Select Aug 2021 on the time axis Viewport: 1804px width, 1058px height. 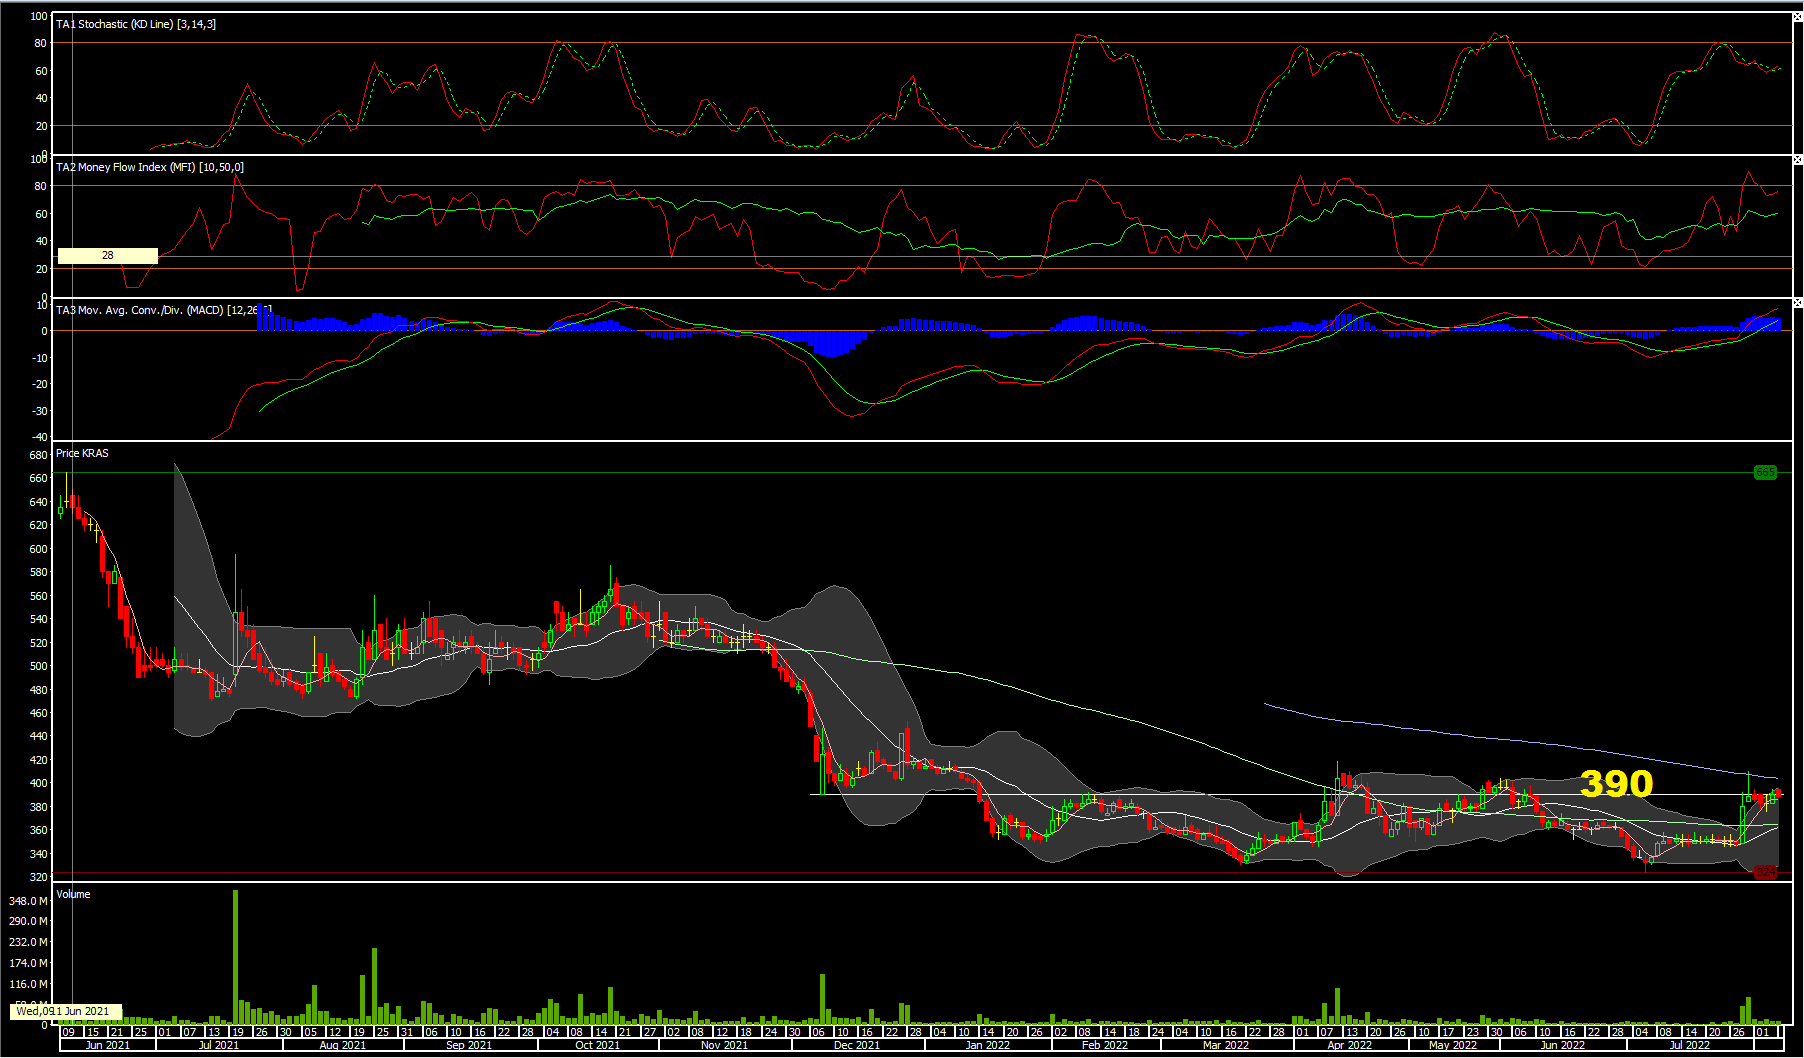[x=343, y=1045]
